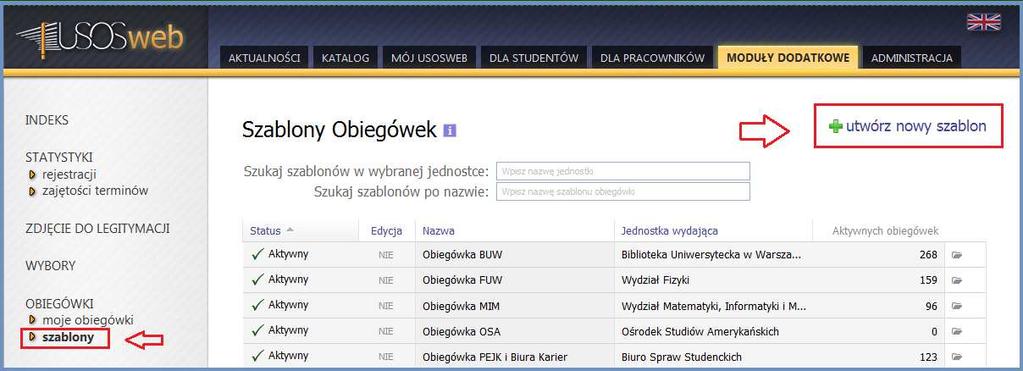Click the green plus icon for new template
This screenshot has width=1023, height=371.
pyautogui.click(x=835, y=126)
